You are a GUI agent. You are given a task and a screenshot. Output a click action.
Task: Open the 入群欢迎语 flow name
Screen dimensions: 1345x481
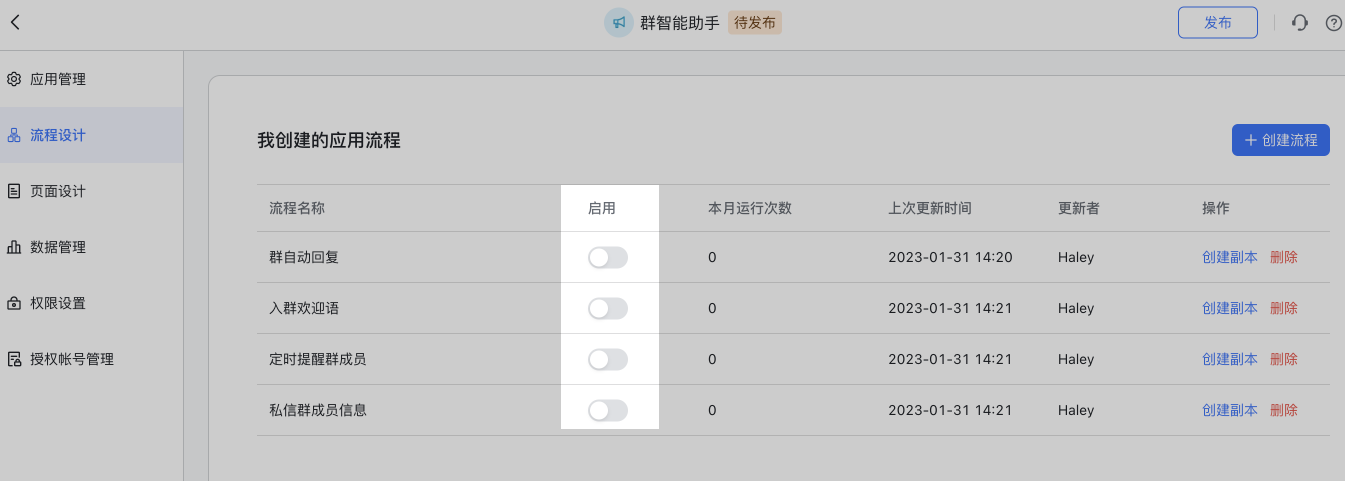(304, 308)
